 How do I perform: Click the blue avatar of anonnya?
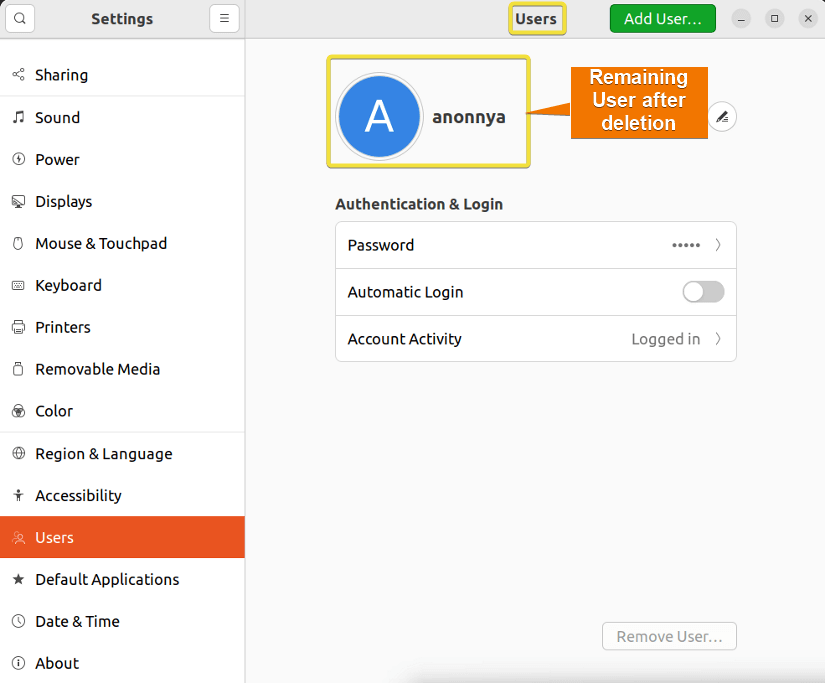379,116
